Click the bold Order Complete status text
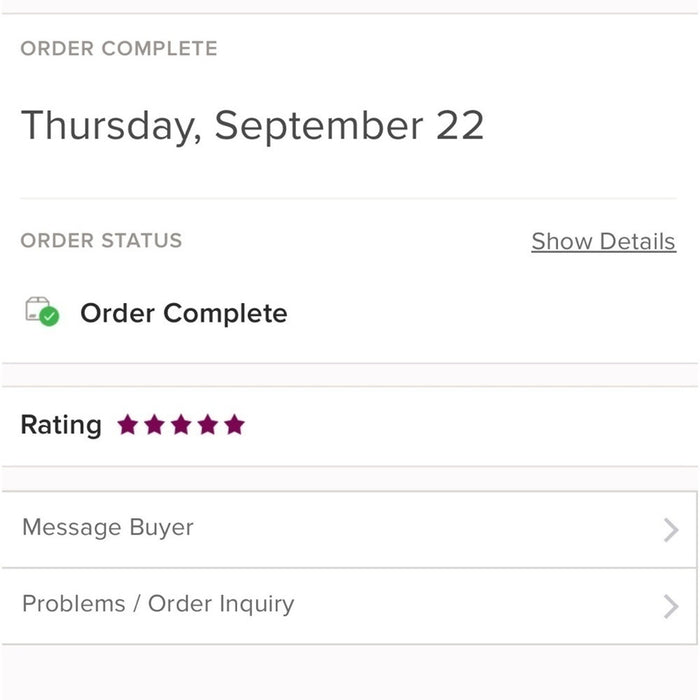 pos(184,314)
